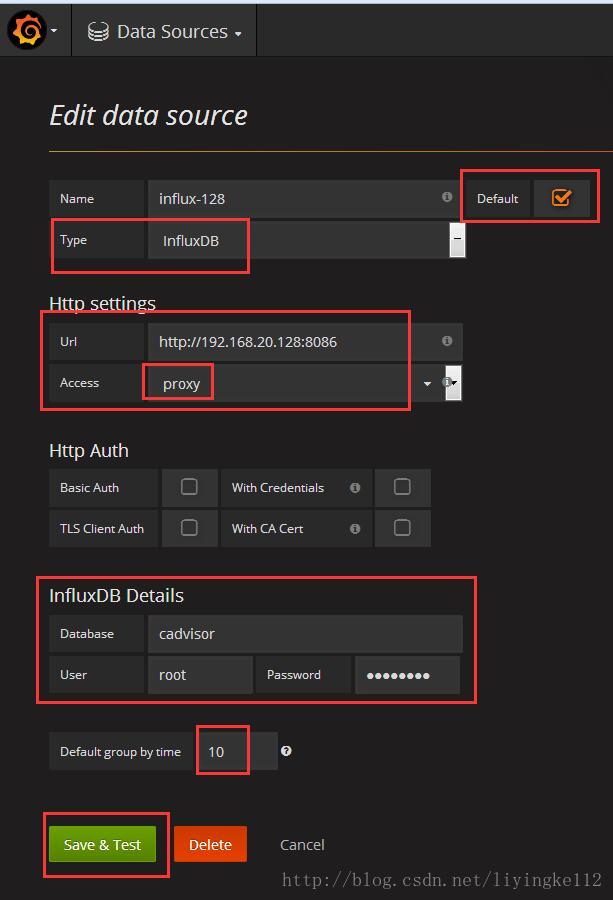Click the Type select arrow button
Screen dimensions: 613x900
tap(457, 240)
